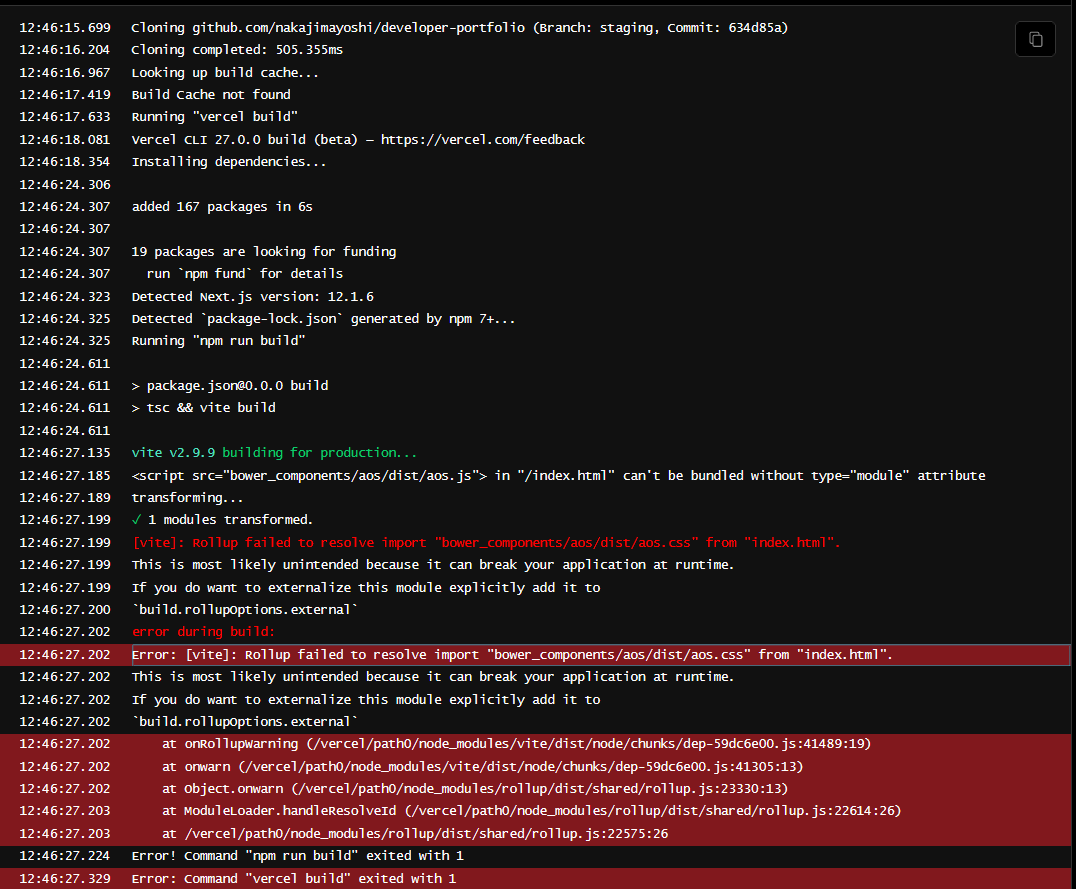Select the "at onwarn (/vercel/path0" stack trace line
This screenshot has height=889, width=1076.
coord(482,766)
